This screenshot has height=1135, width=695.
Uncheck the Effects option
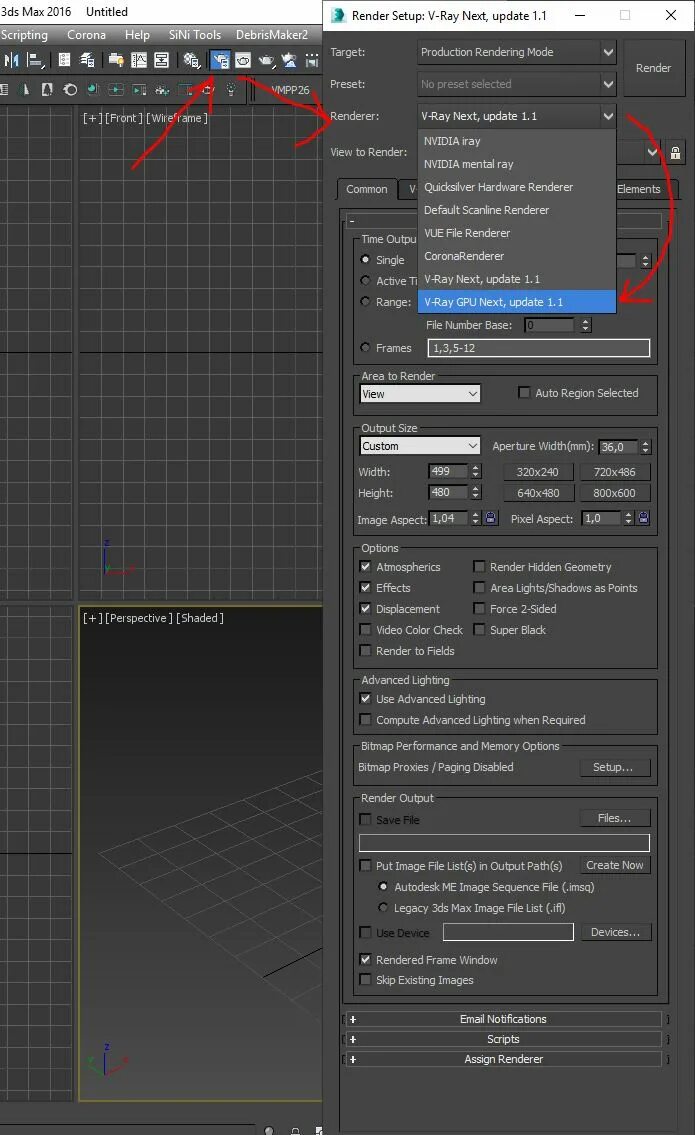[366, 588]
